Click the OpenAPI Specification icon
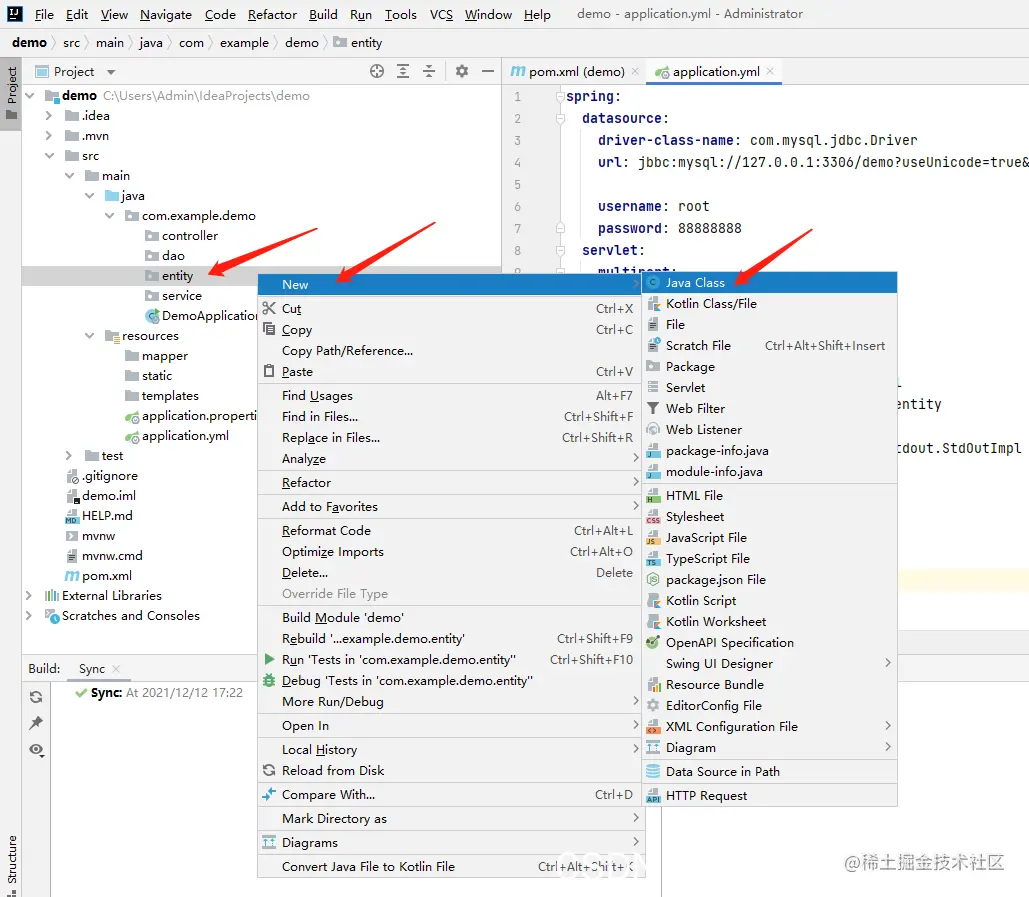 pyautogui.click(x=653, y=642)
